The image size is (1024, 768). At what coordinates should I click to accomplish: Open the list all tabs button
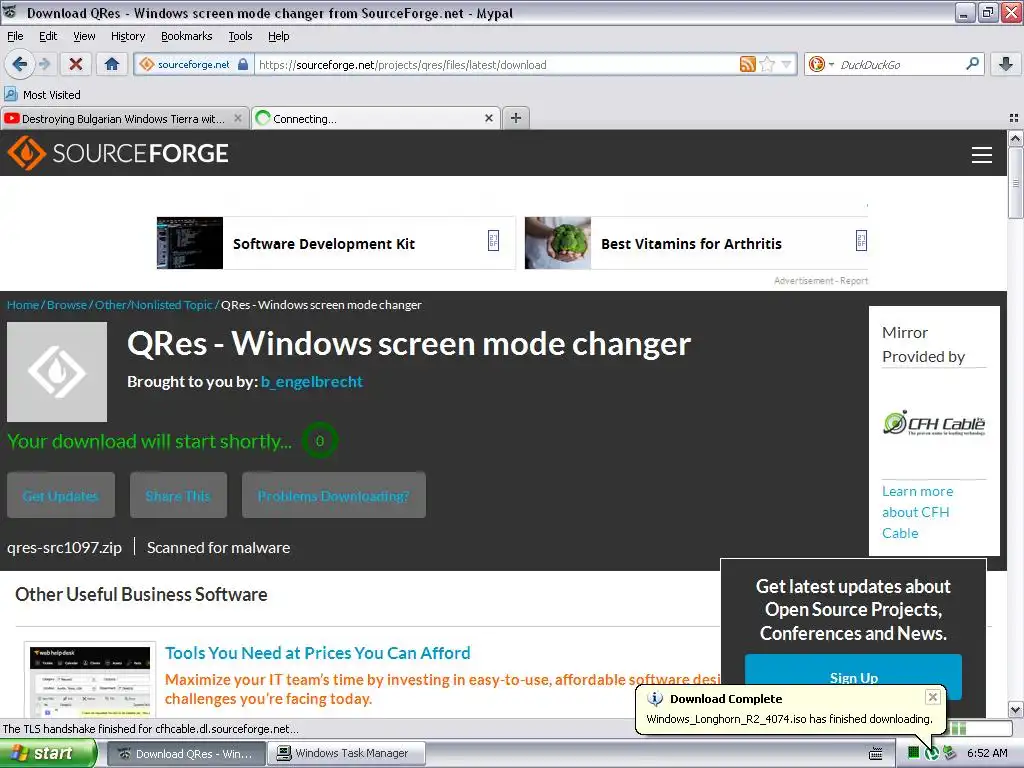point(1014,118)
